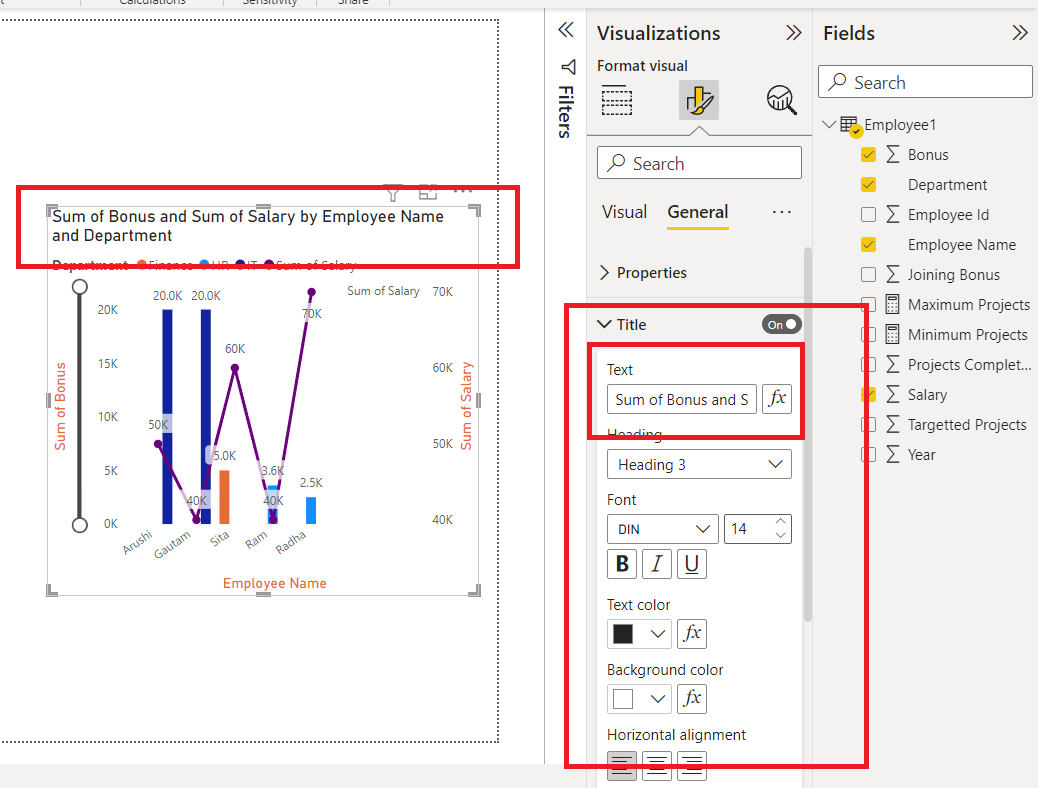
Task: Open the Format visual paintbrush icon
Action: [x=698, y=101]
